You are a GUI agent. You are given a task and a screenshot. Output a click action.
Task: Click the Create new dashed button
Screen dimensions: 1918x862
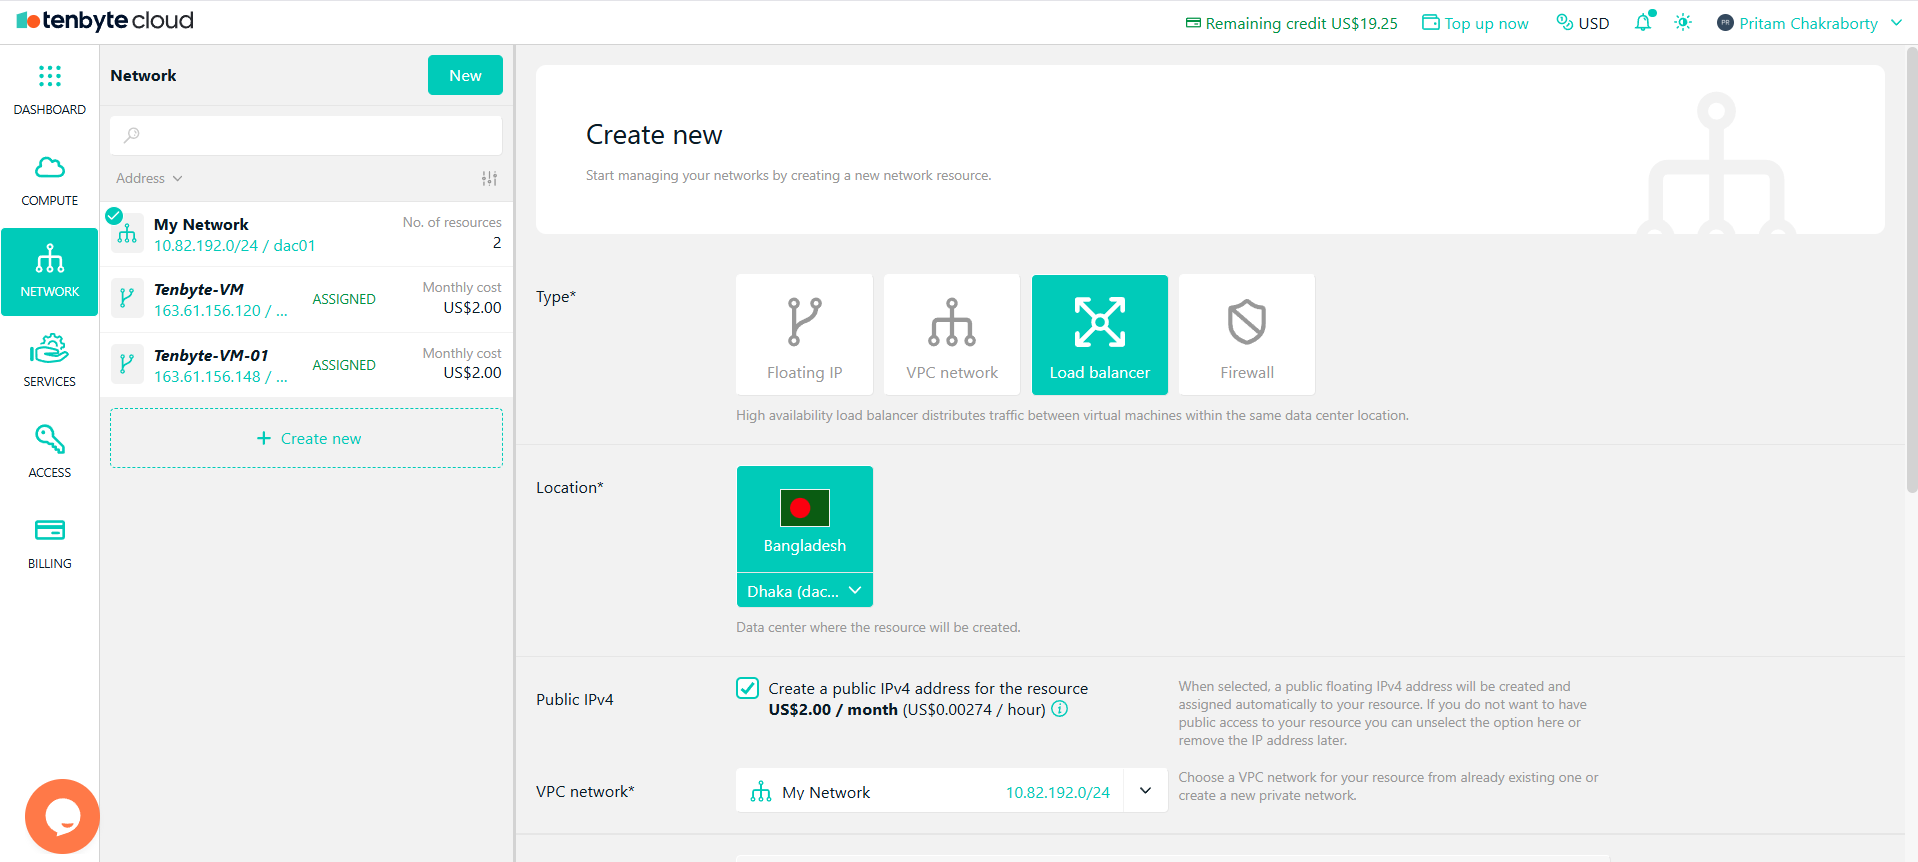306,438
